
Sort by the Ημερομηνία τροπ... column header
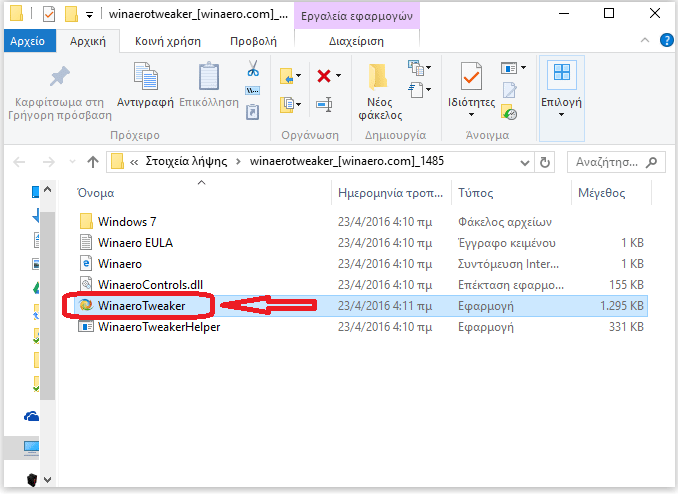pyautogui.click(x=390, y=192)
